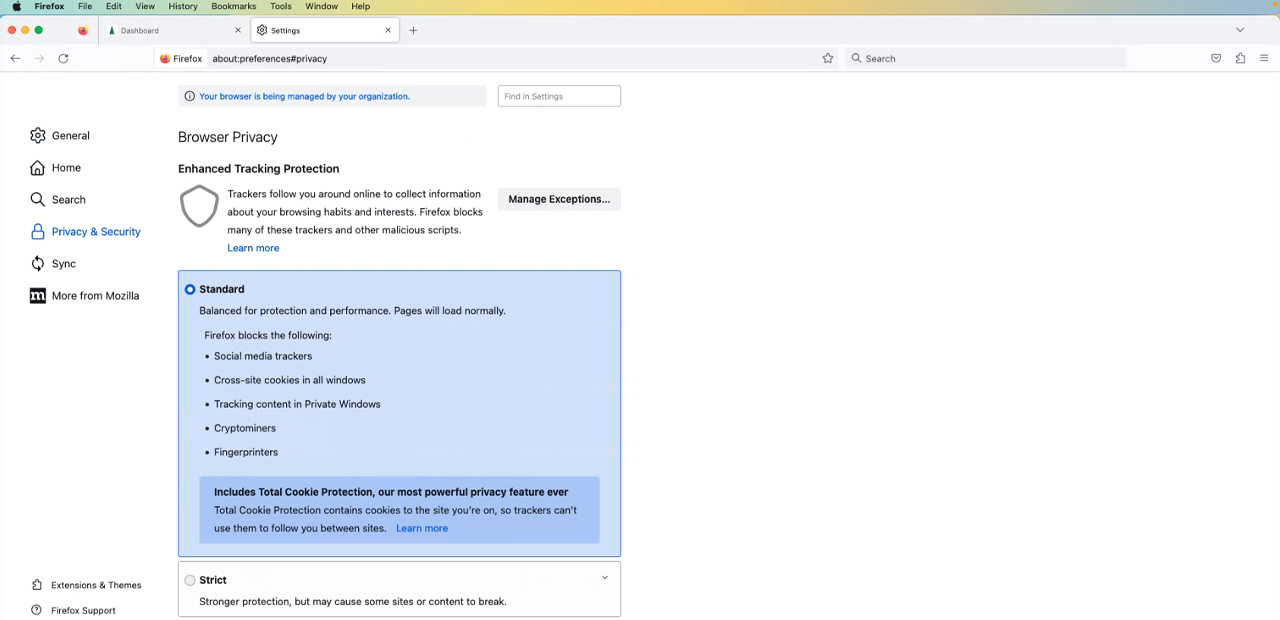Open the Extensions puzzle icon

[x=1240, y=58]
